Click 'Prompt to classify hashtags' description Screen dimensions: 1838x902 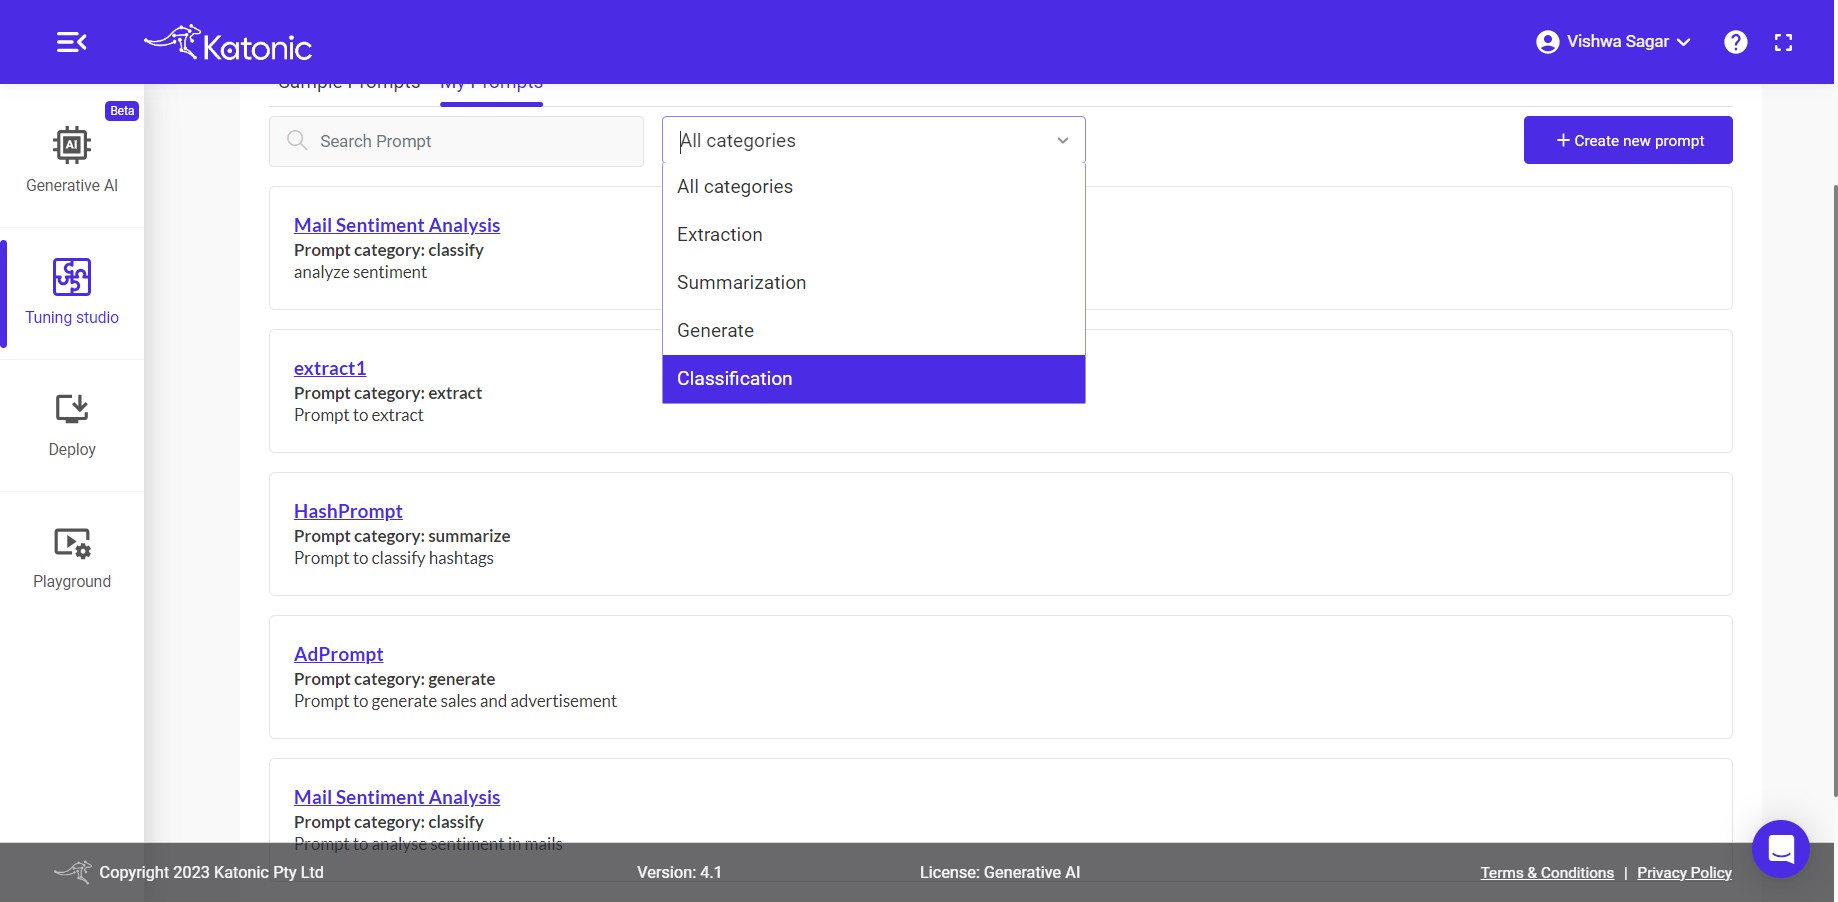[x=394, y=558]
